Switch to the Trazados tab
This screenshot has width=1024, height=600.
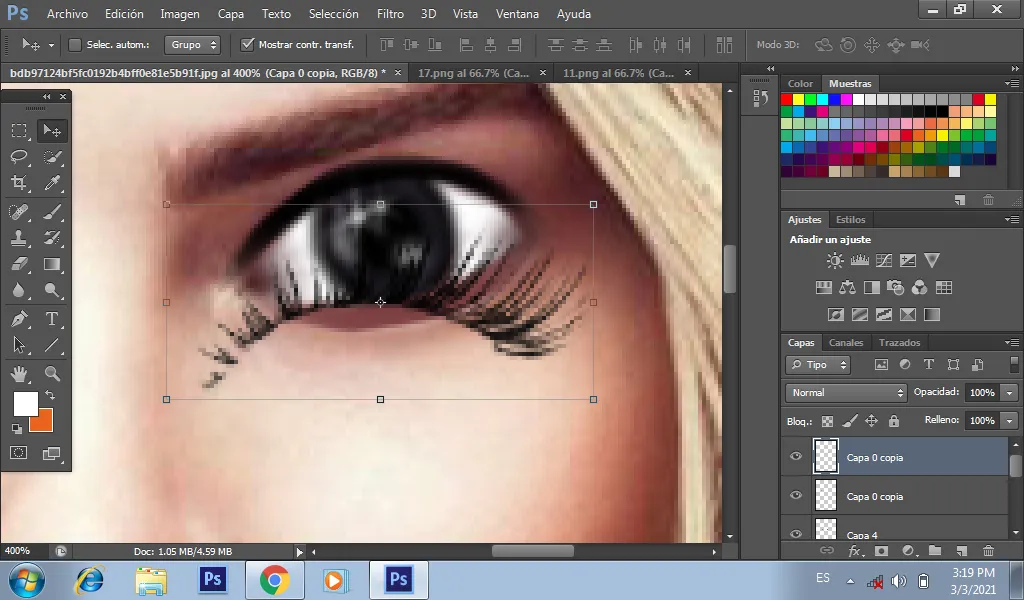tap(899, 342)
